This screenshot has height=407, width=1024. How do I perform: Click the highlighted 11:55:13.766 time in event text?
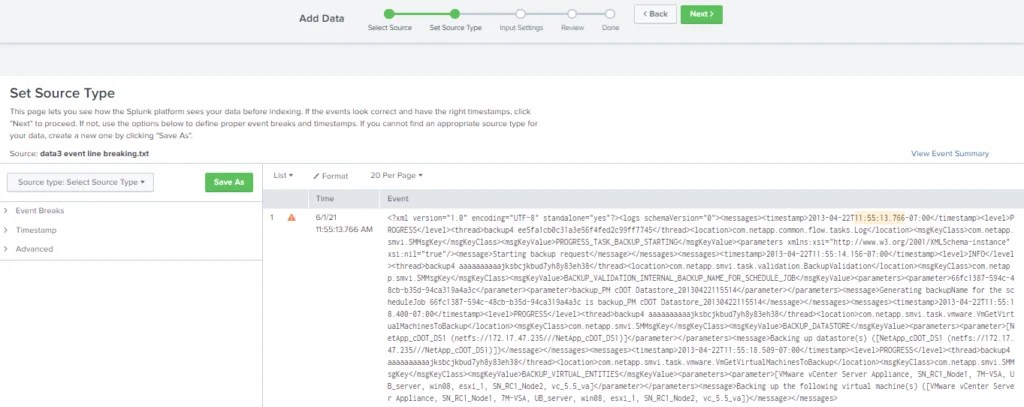pos(878,218)
